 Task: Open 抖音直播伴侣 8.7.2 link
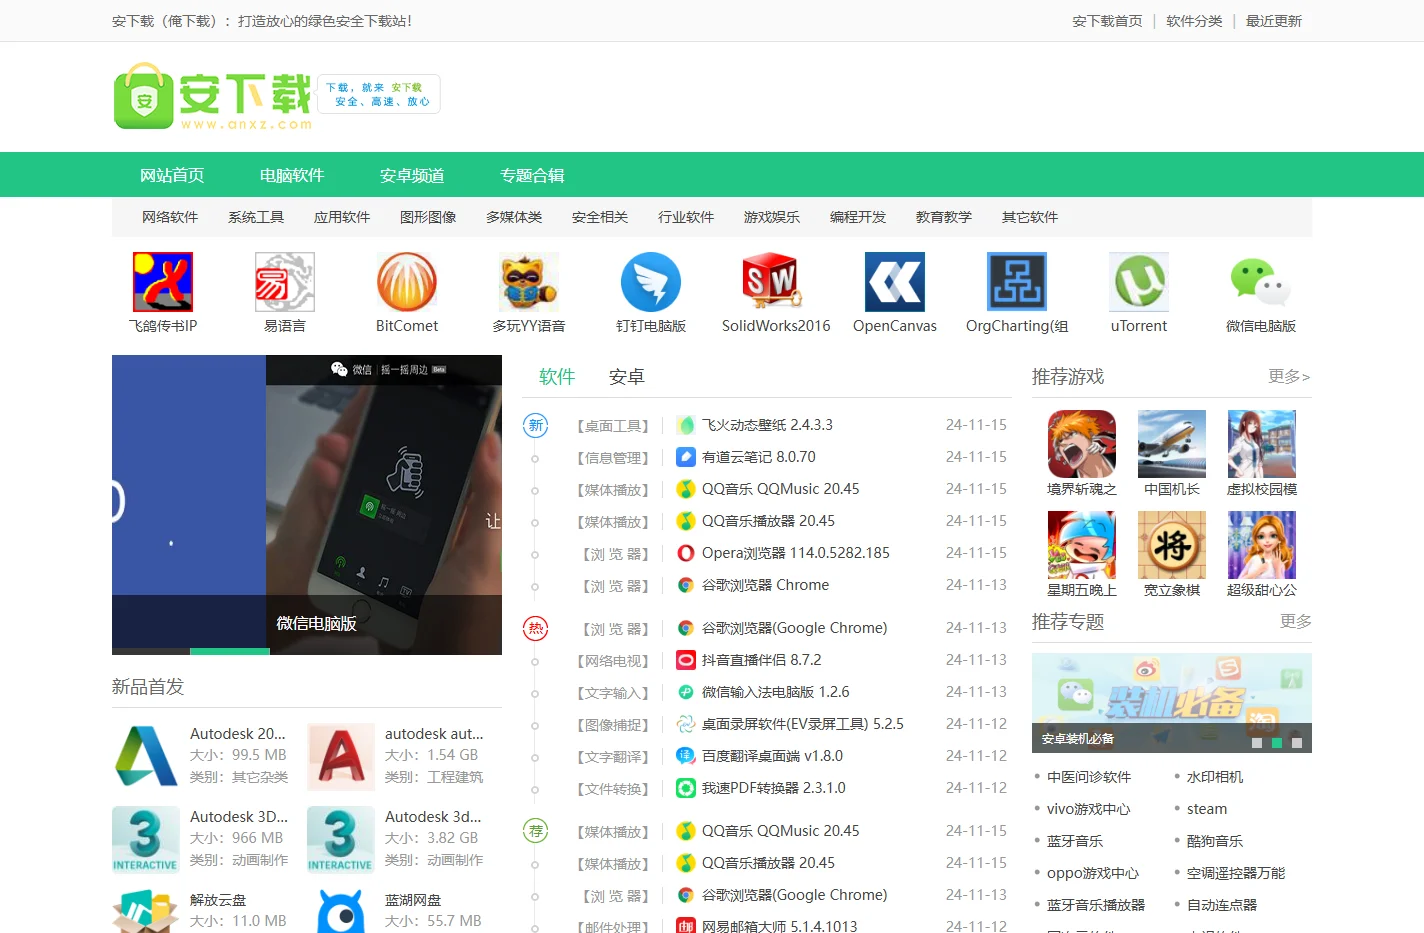761,660
